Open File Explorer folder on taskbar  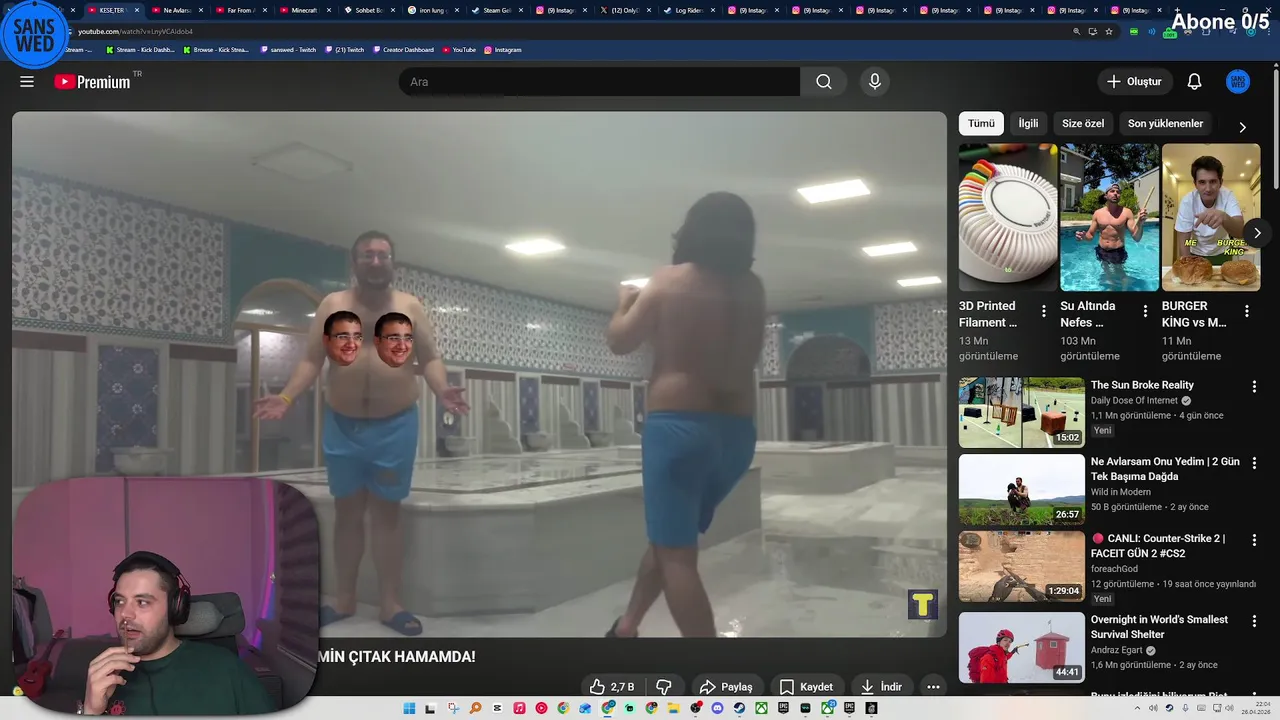pos(673,708)
